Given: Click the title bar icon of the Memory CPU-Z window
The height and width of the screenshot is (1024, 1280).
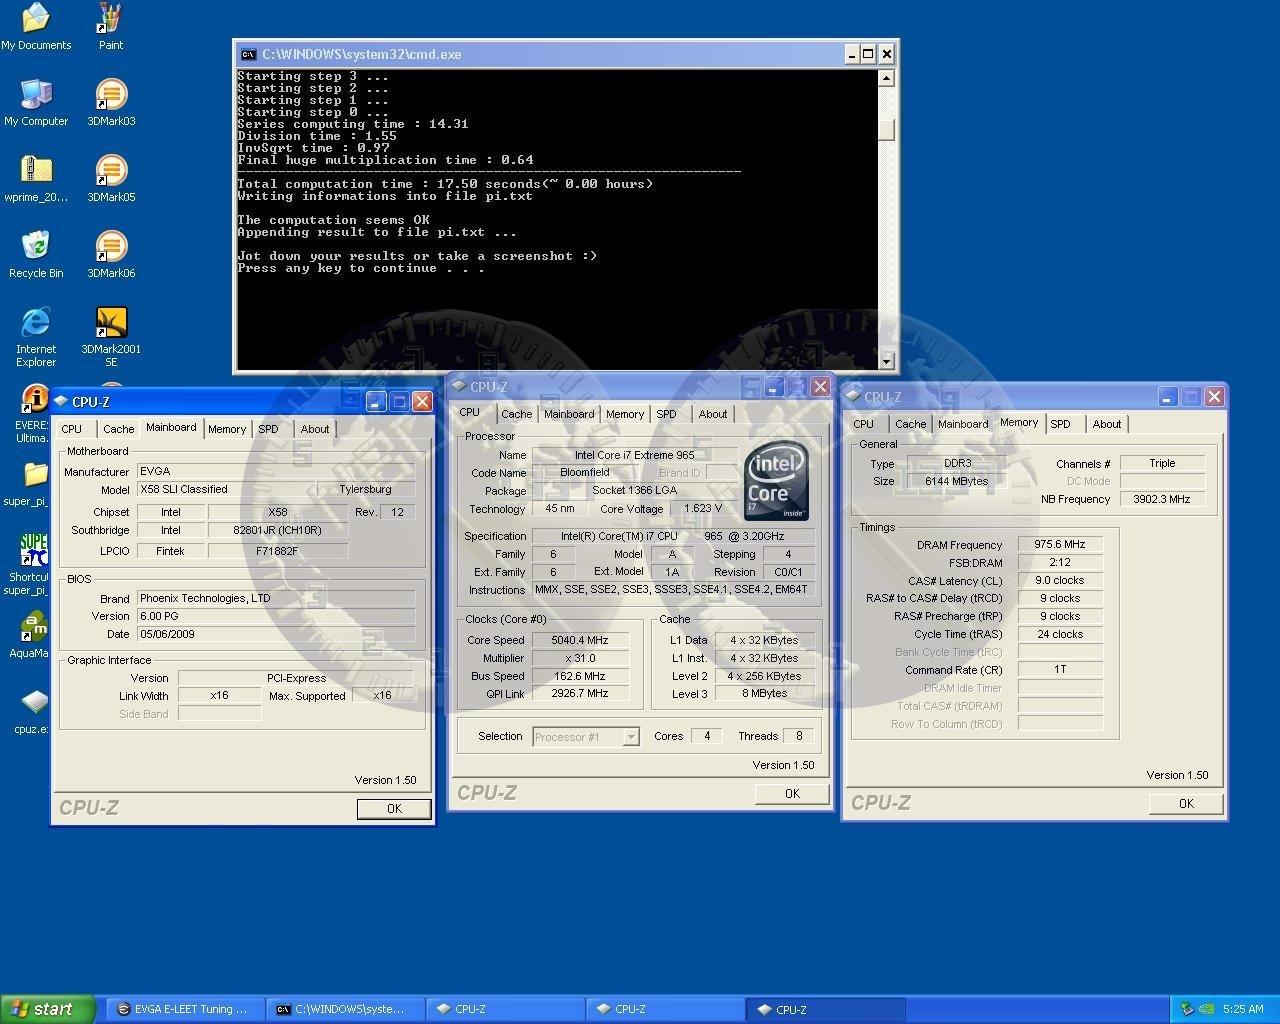Looking at the screenshot, I should point(852,396).
